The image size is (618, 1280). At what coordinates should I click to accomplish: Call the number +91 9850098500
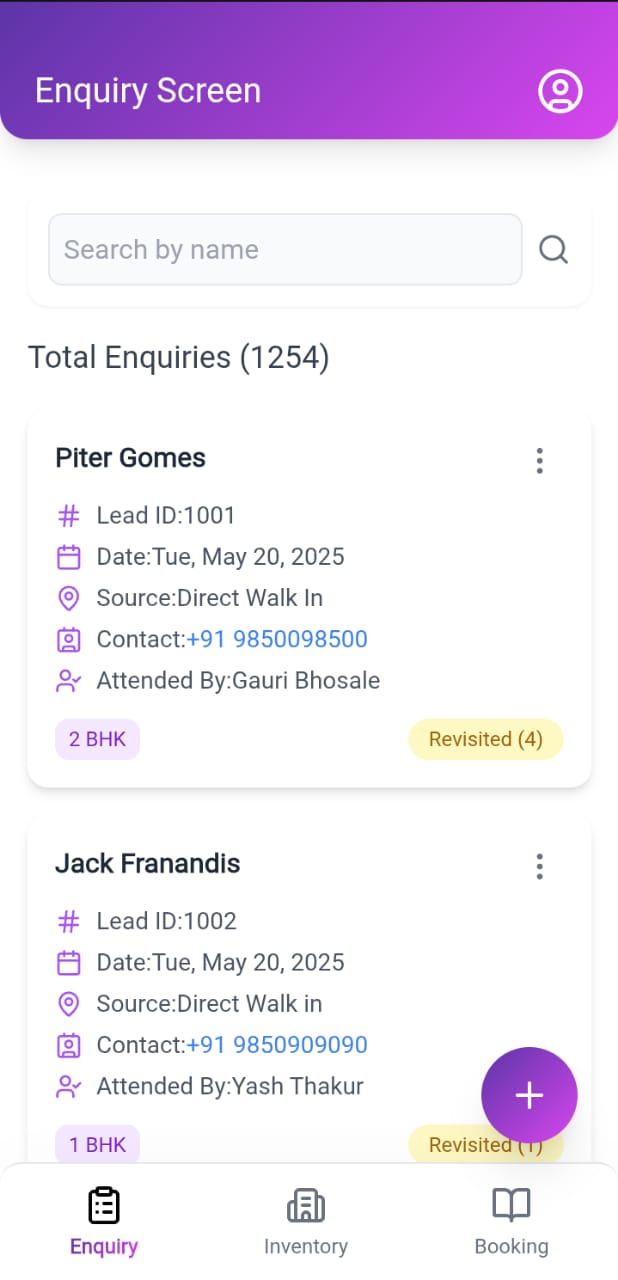tap(277, 639)
